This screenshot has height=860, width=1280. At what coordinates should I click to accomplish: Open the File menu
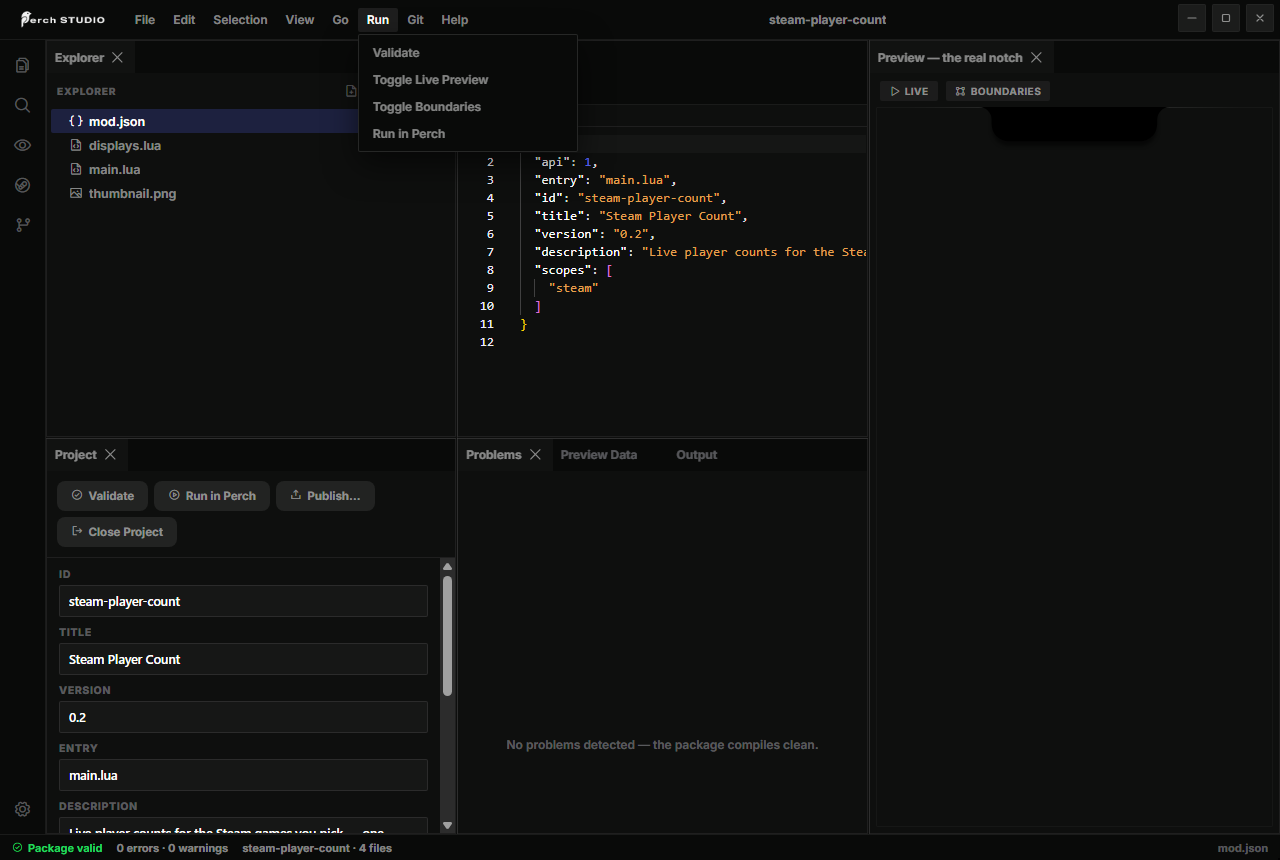(x=145, y=20)
